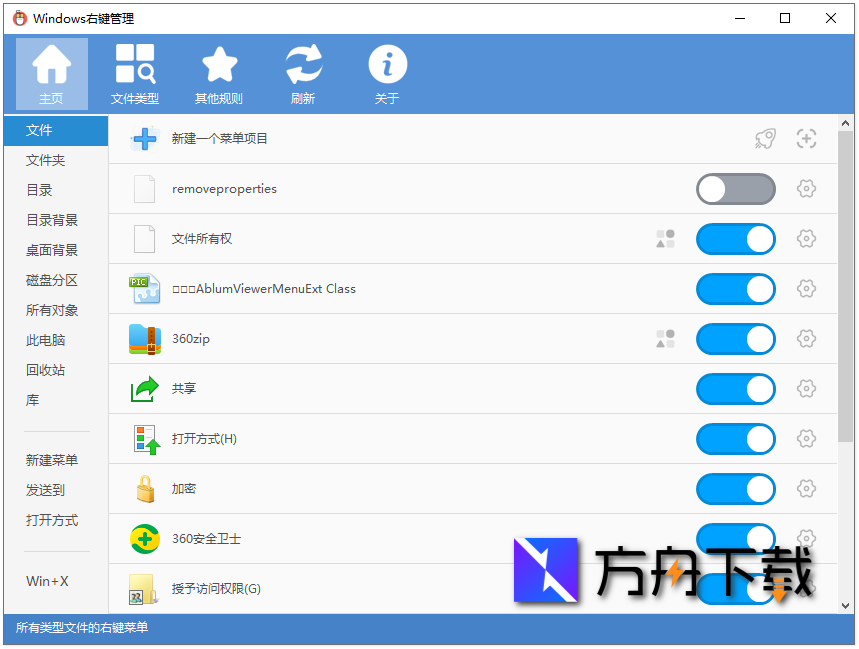The height and width of the screenshot is (649, 859).
Task: Enable the removeproperties toggle
Action: (x=736, y=189)
